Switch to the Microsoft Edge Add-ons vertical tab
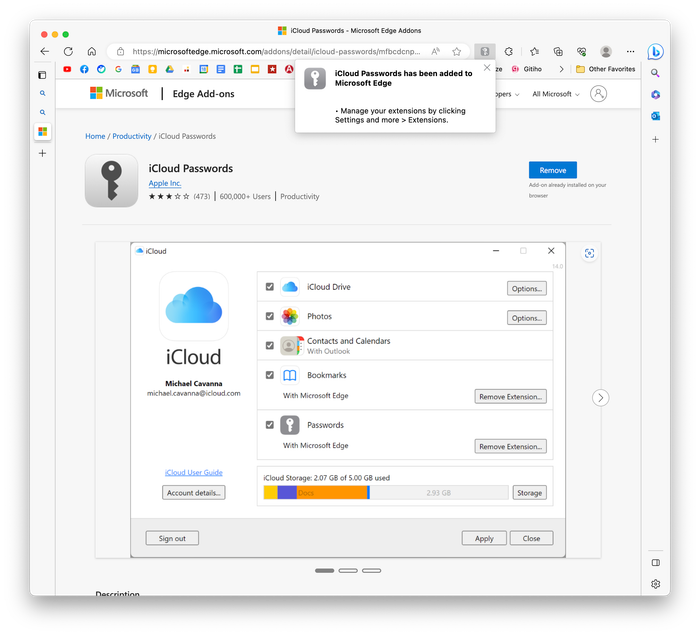Image resolution: width=700 pixels, height=635 pixels. tap(42, 132)
